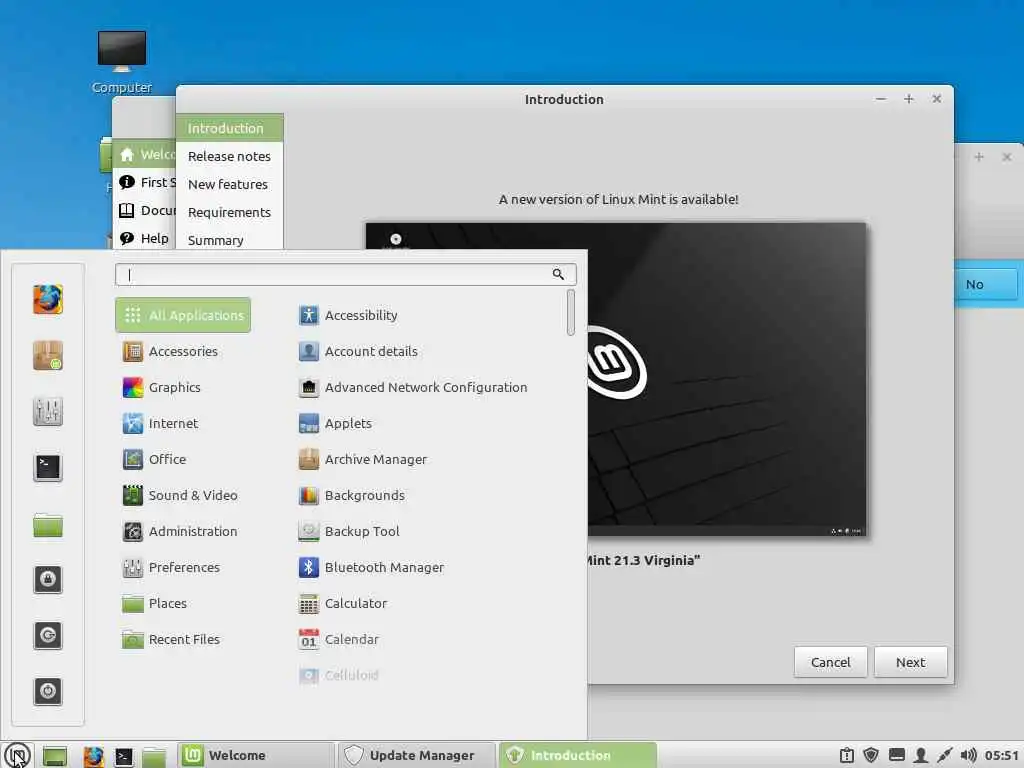Switch to Welcome window in taskbar

click(x=255, y=756)
